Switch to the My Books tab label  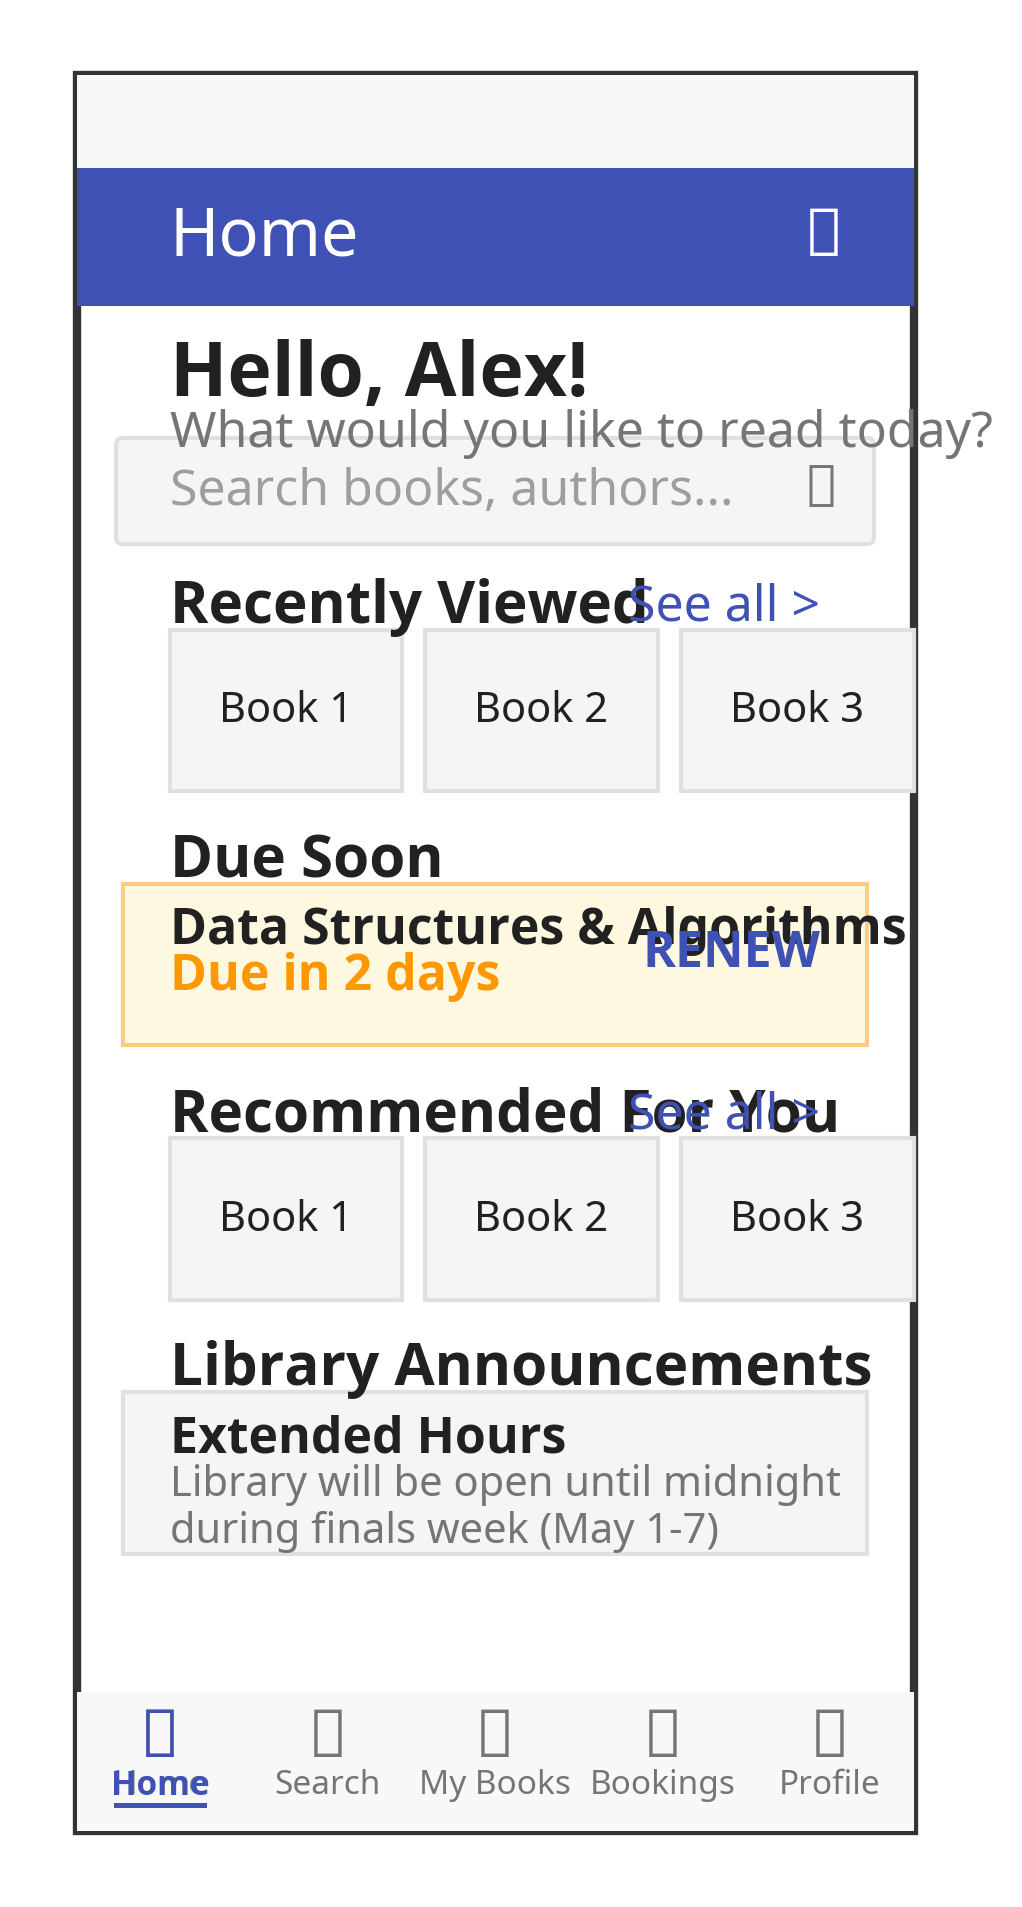495,1783
